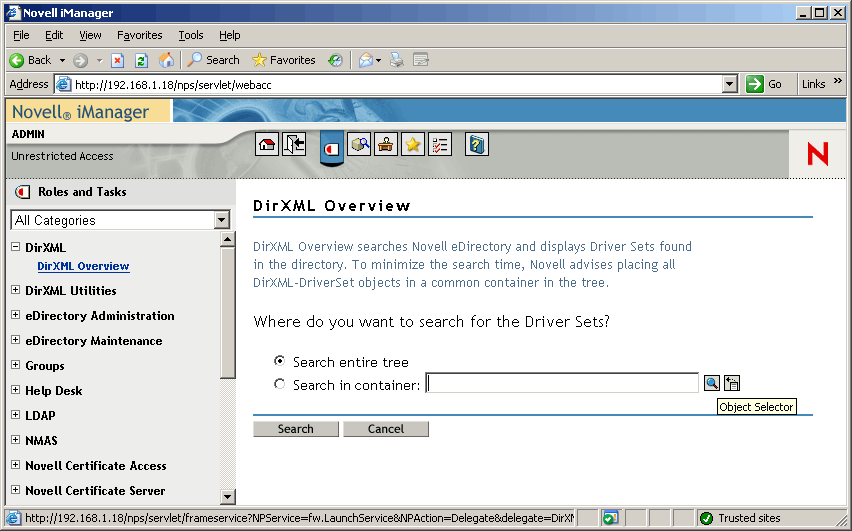Click the browser Refresh icon
Image resolution: width=852 pixels, height=531 pixels.
tap(141, 60)
